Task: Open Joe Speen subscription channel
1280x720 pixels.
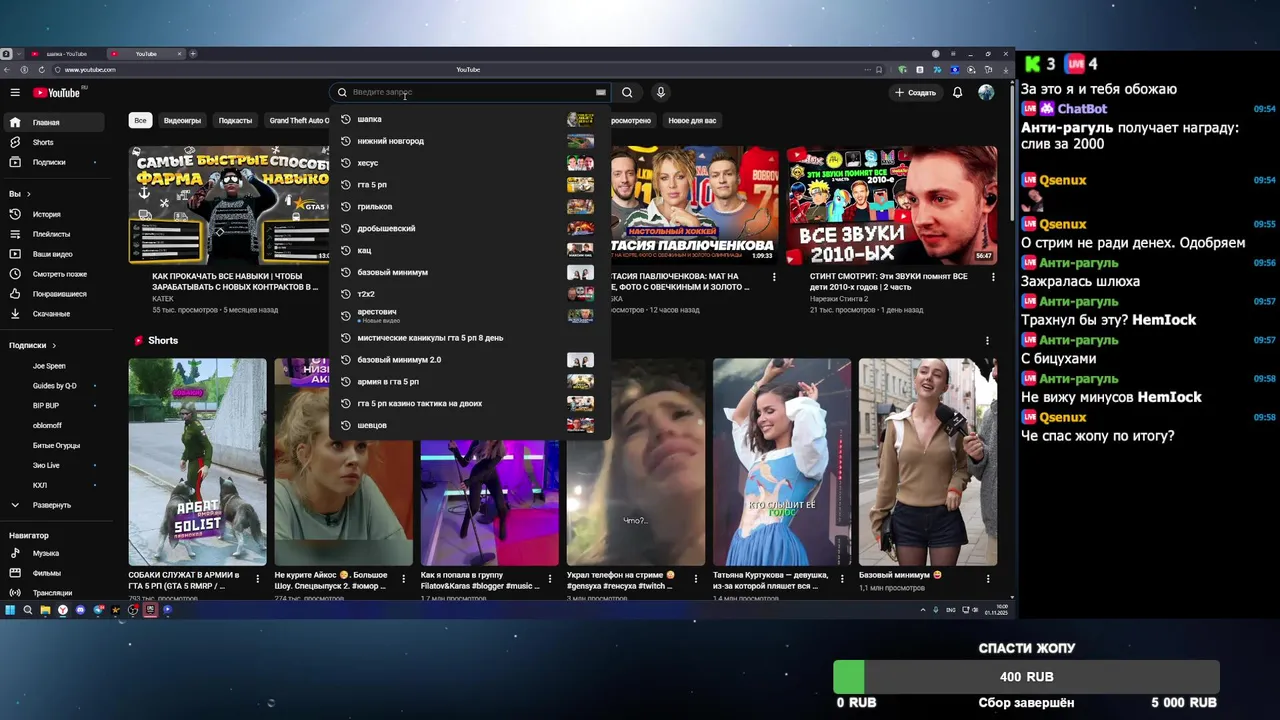Action: click(55, 366)
